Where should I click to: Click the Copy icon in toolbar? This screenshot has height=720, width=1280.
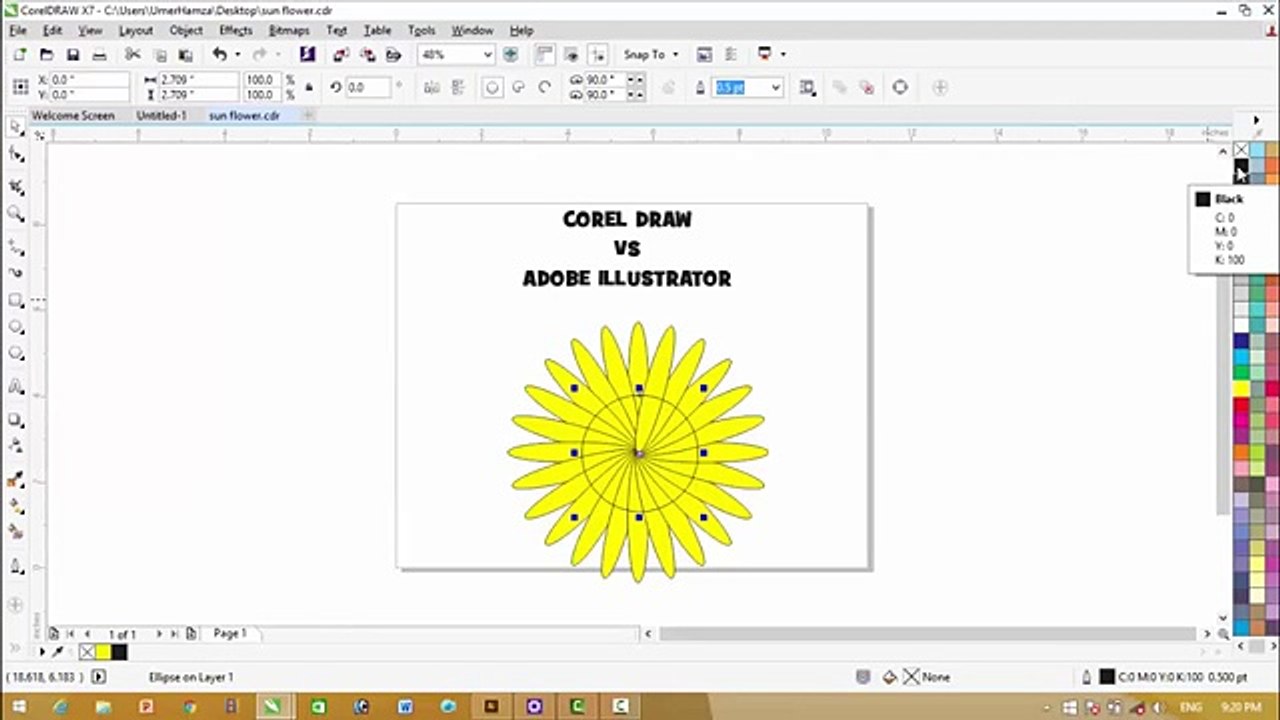pyautogui.click(x=160, y=55)
